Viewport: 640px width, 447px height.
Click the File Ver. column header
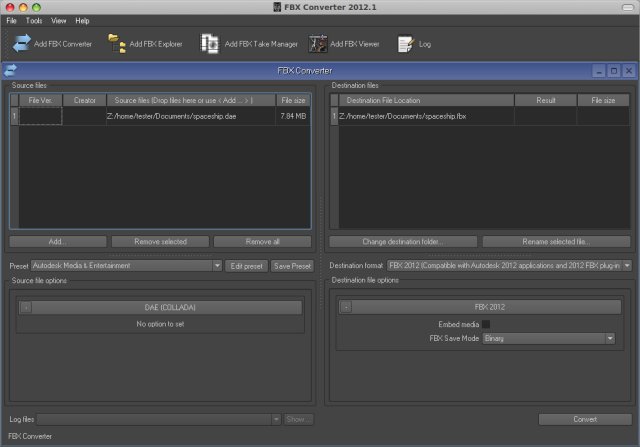[x=40, y=100]
